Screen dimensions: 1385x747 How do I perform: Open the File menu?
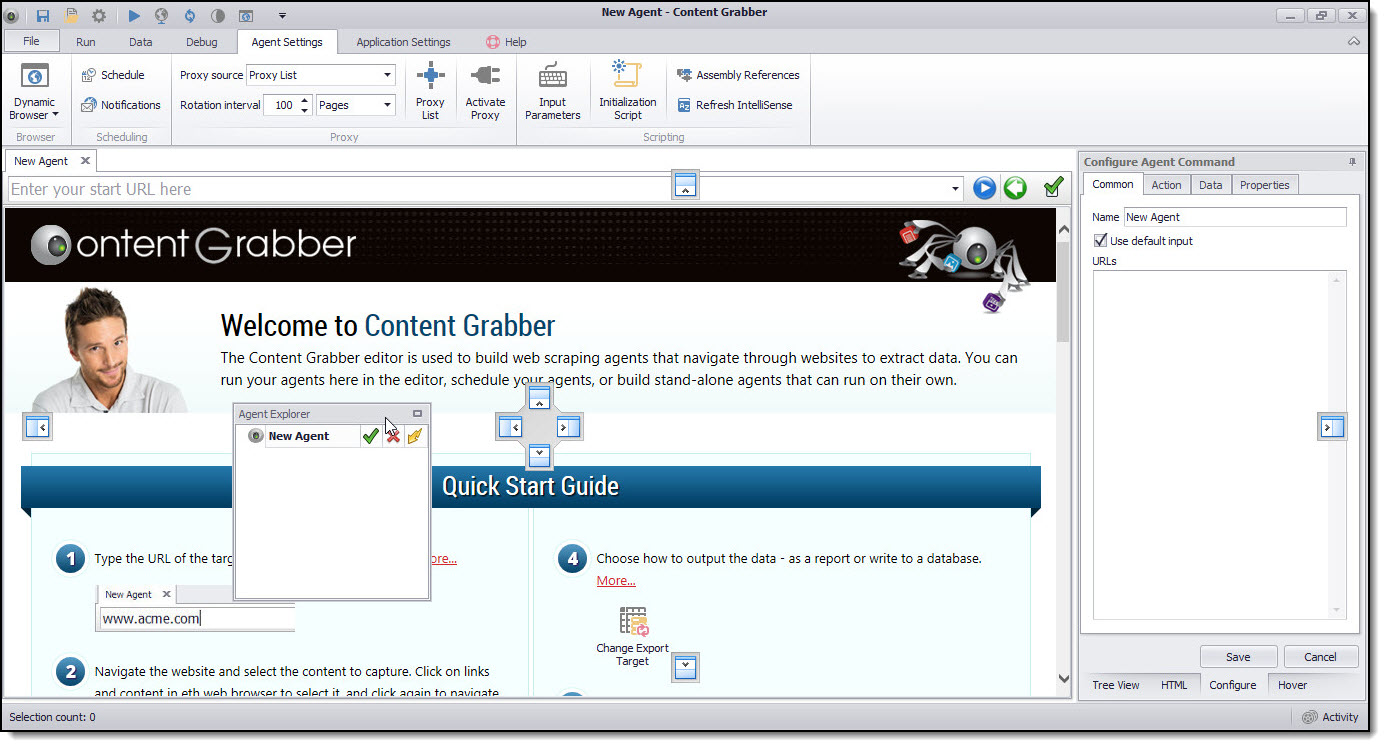[x=31, y=41]
